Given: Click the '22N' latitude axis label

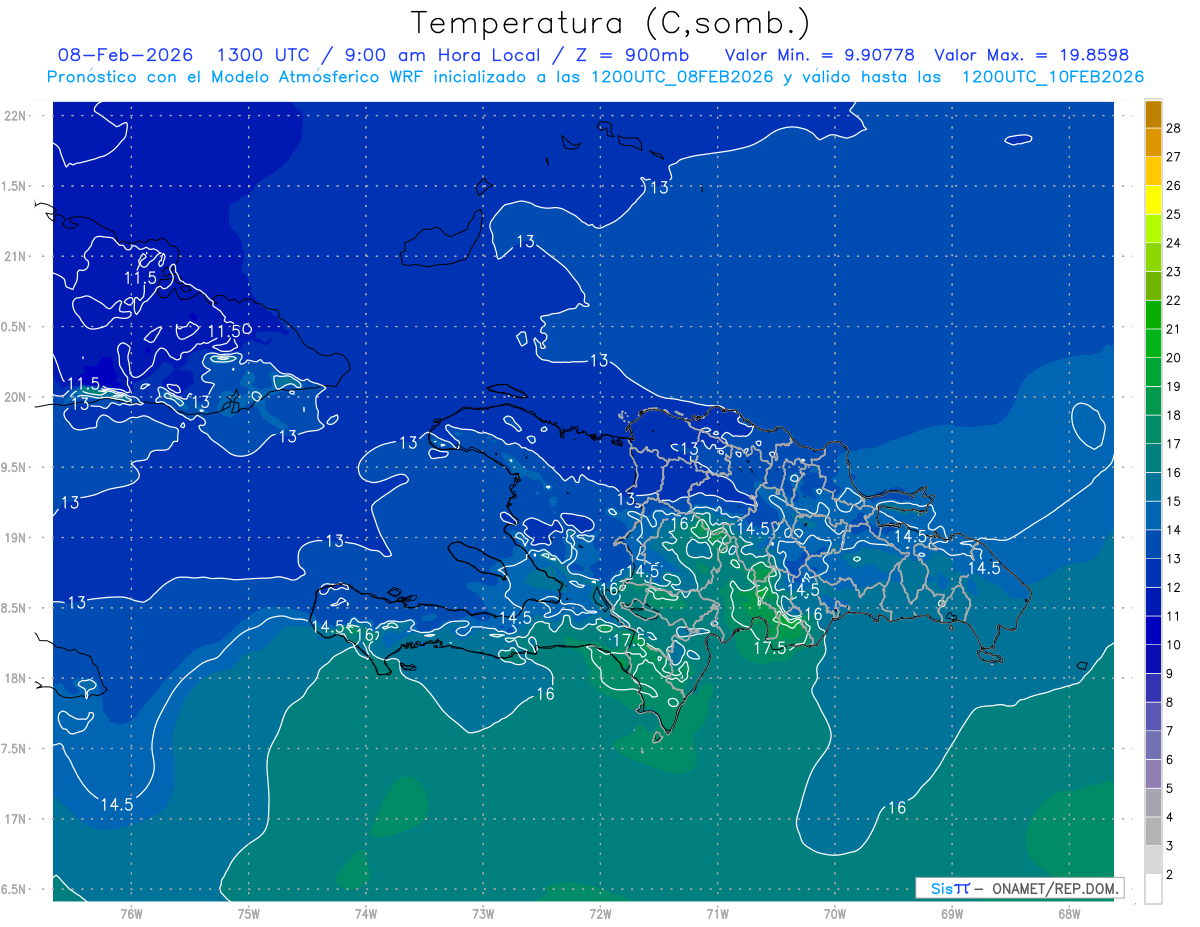Looking at the screenshot, I should click(x=17, y=115).
